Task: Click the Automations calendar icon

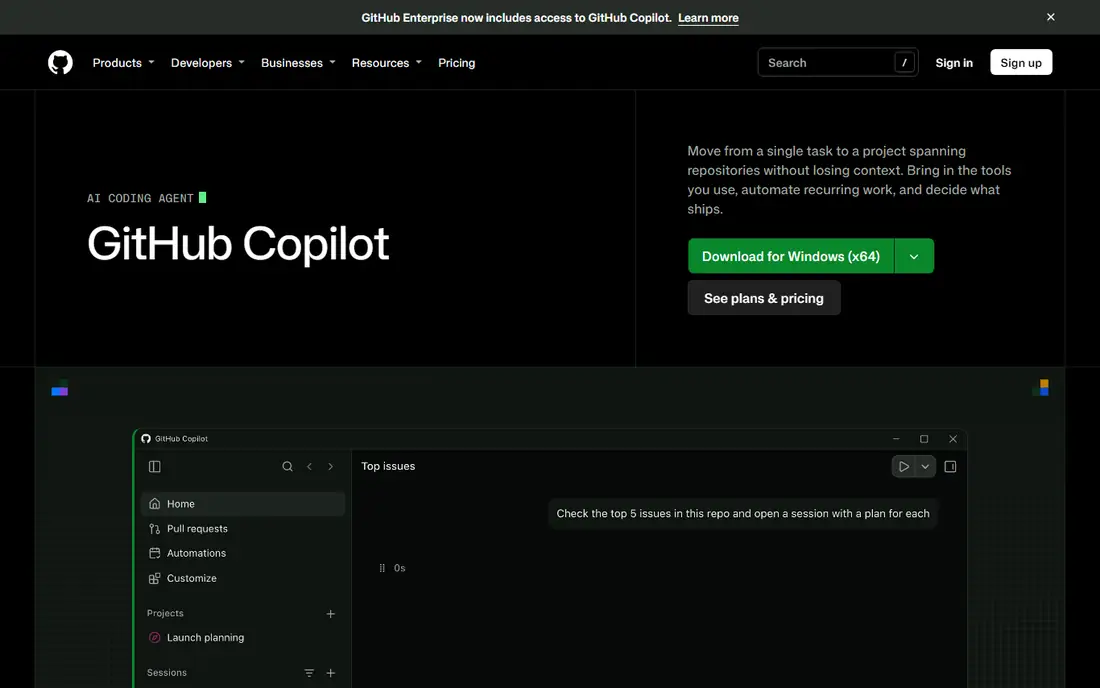Action: tap(154, 553)
